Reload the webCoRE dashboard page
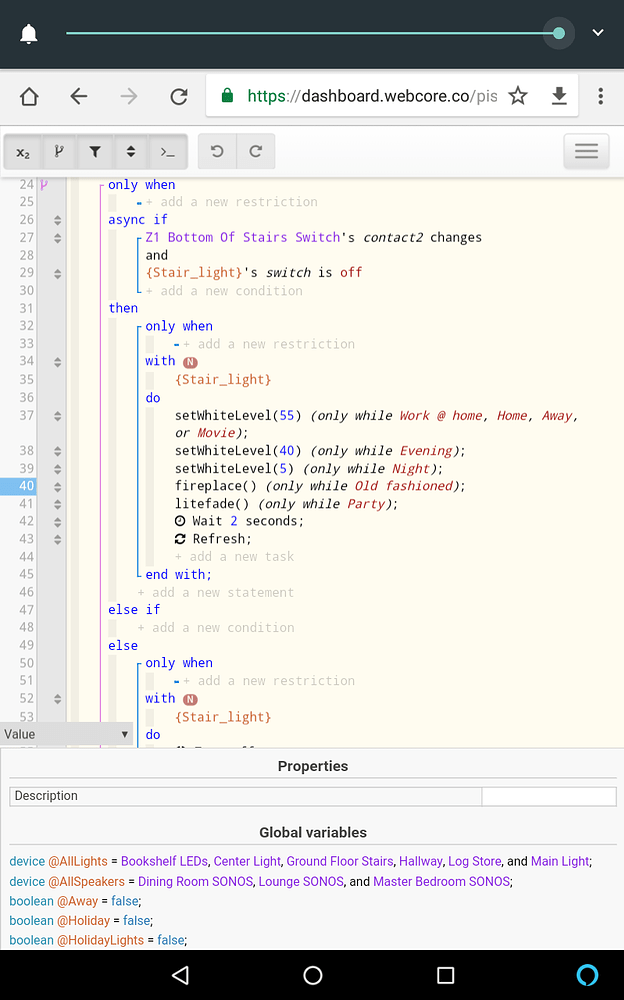Screen dimensions: 624x1000 pos(179,96)
